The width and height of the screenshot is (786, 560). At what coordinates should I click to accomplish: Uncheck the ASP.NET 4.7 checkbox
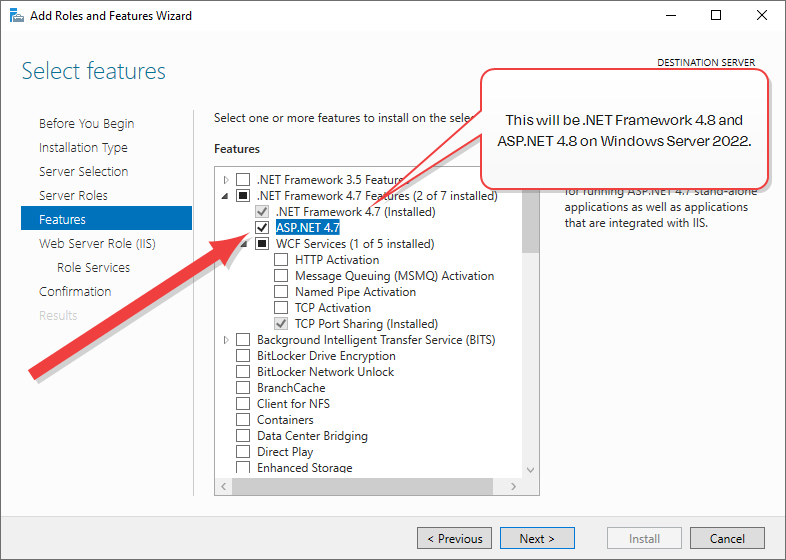click(x=262, y=228)
